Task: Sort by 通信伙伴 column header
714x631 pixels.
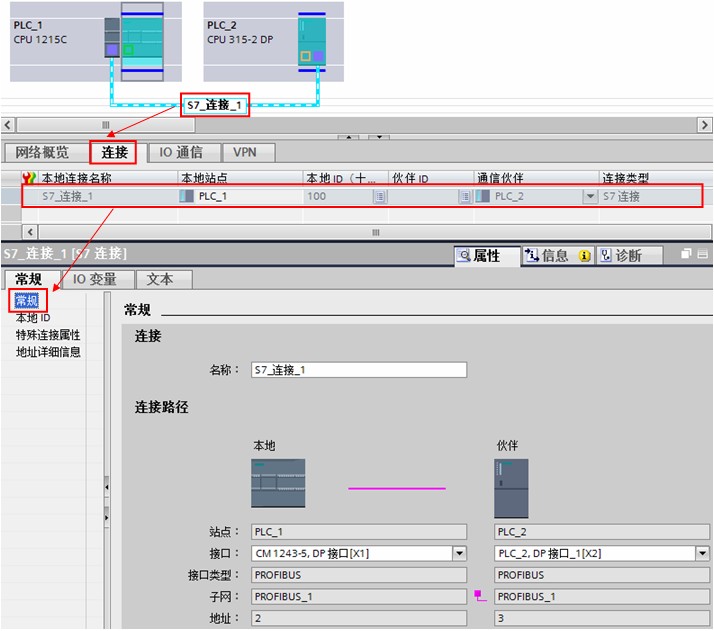Action: 500,178
